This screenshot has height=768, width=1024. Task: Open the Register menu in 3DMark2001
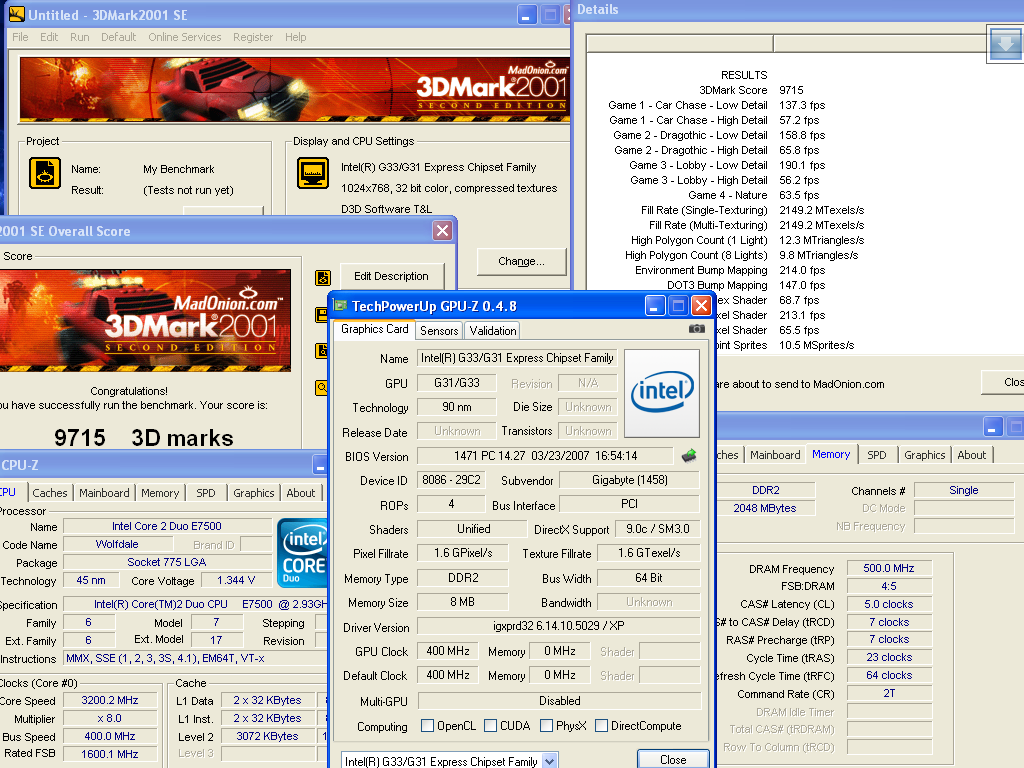253,37
